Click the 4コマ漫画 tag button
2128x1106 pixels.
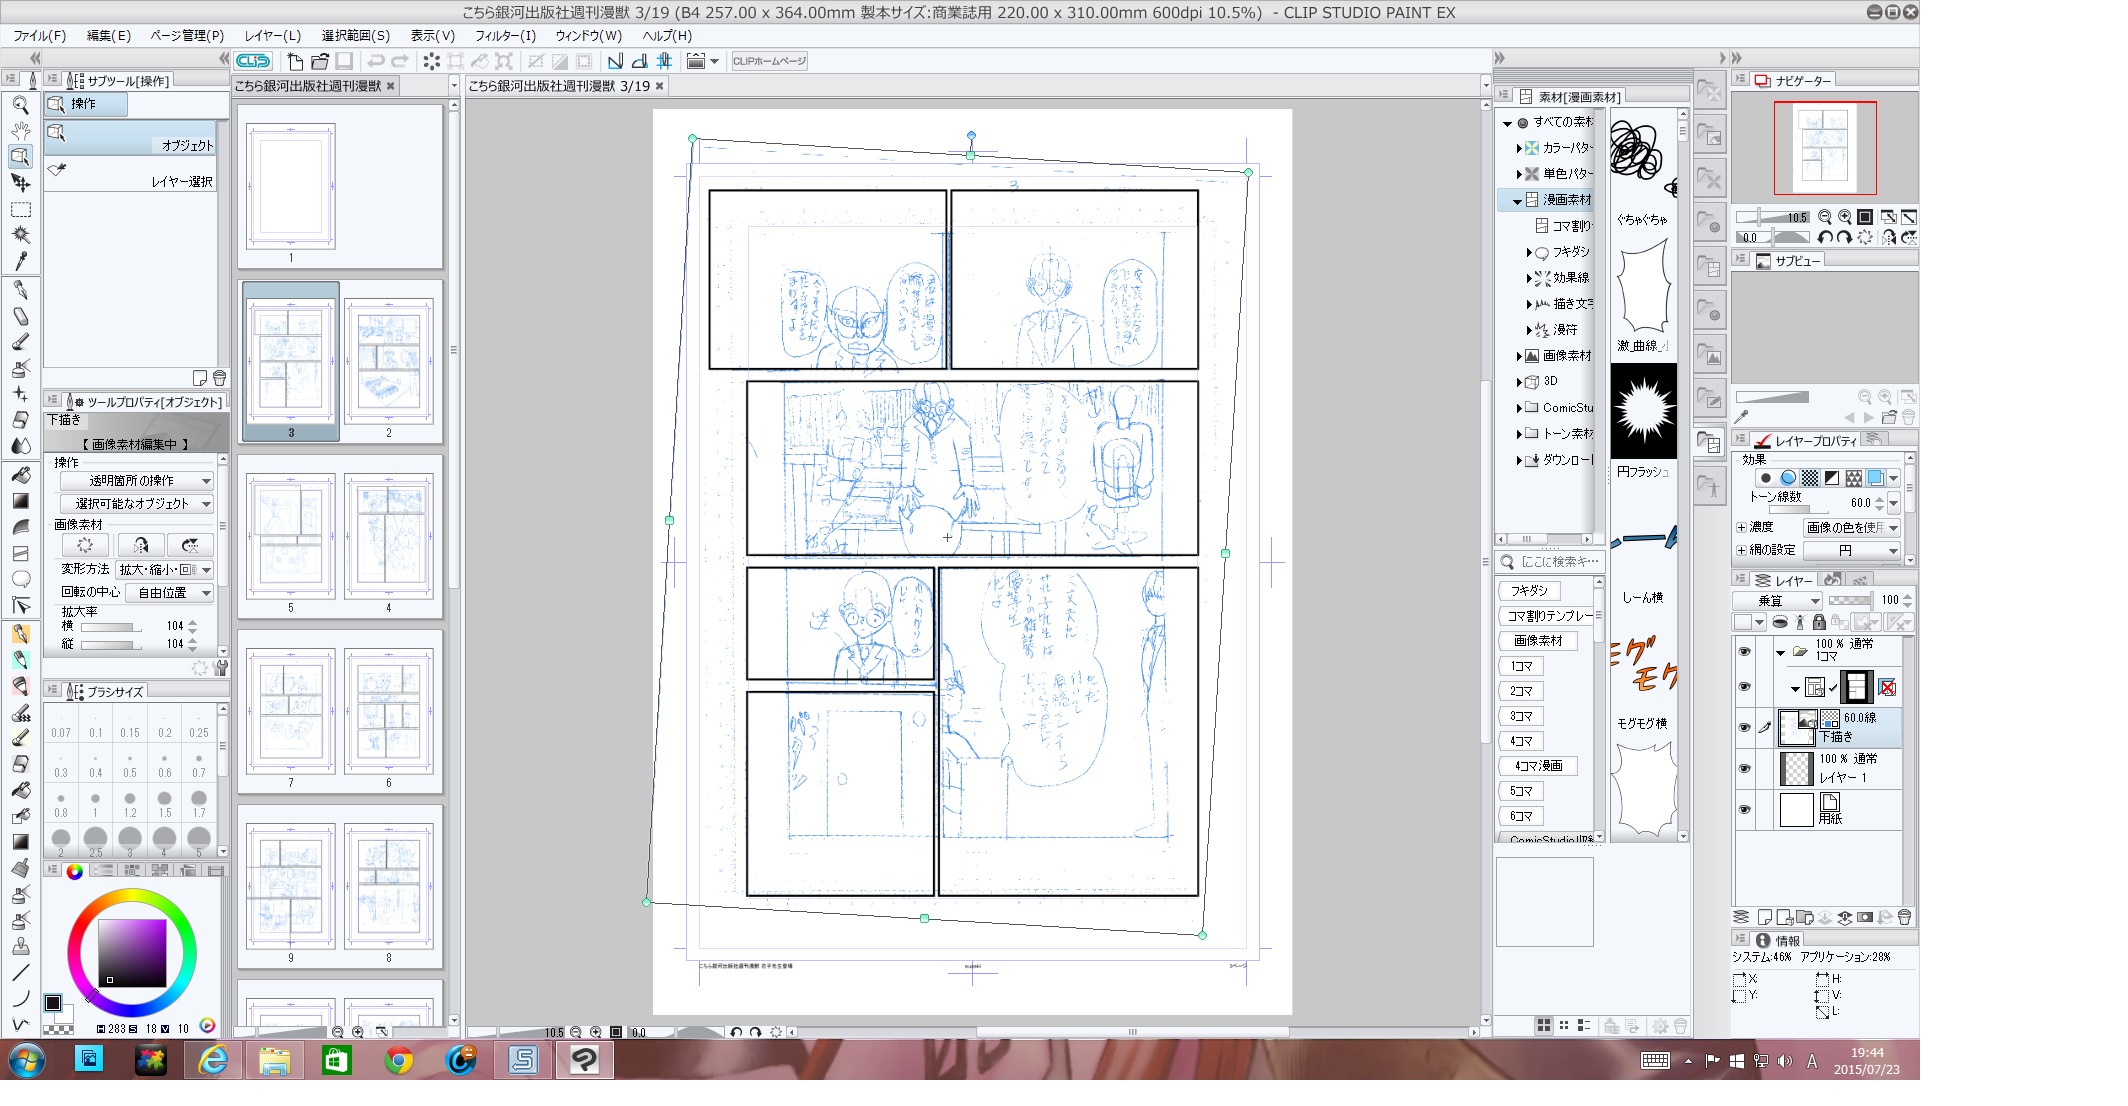point(1537,766)
